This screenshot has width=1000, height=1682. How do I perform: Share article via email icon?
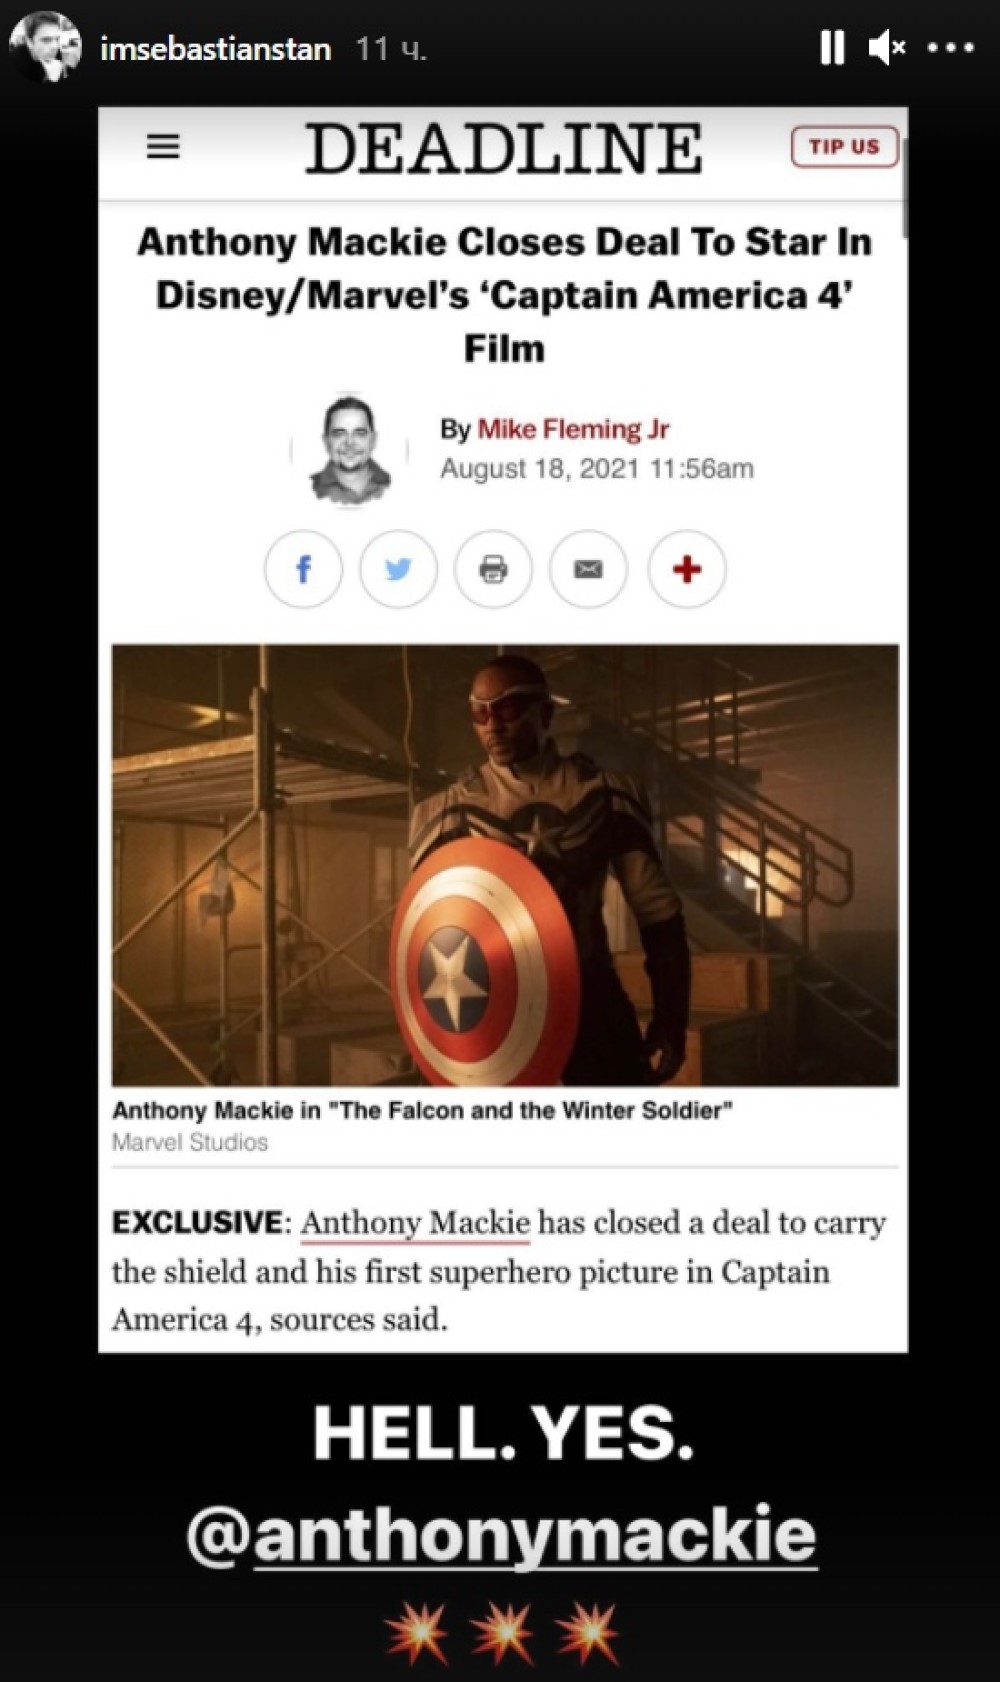(588, 569)
